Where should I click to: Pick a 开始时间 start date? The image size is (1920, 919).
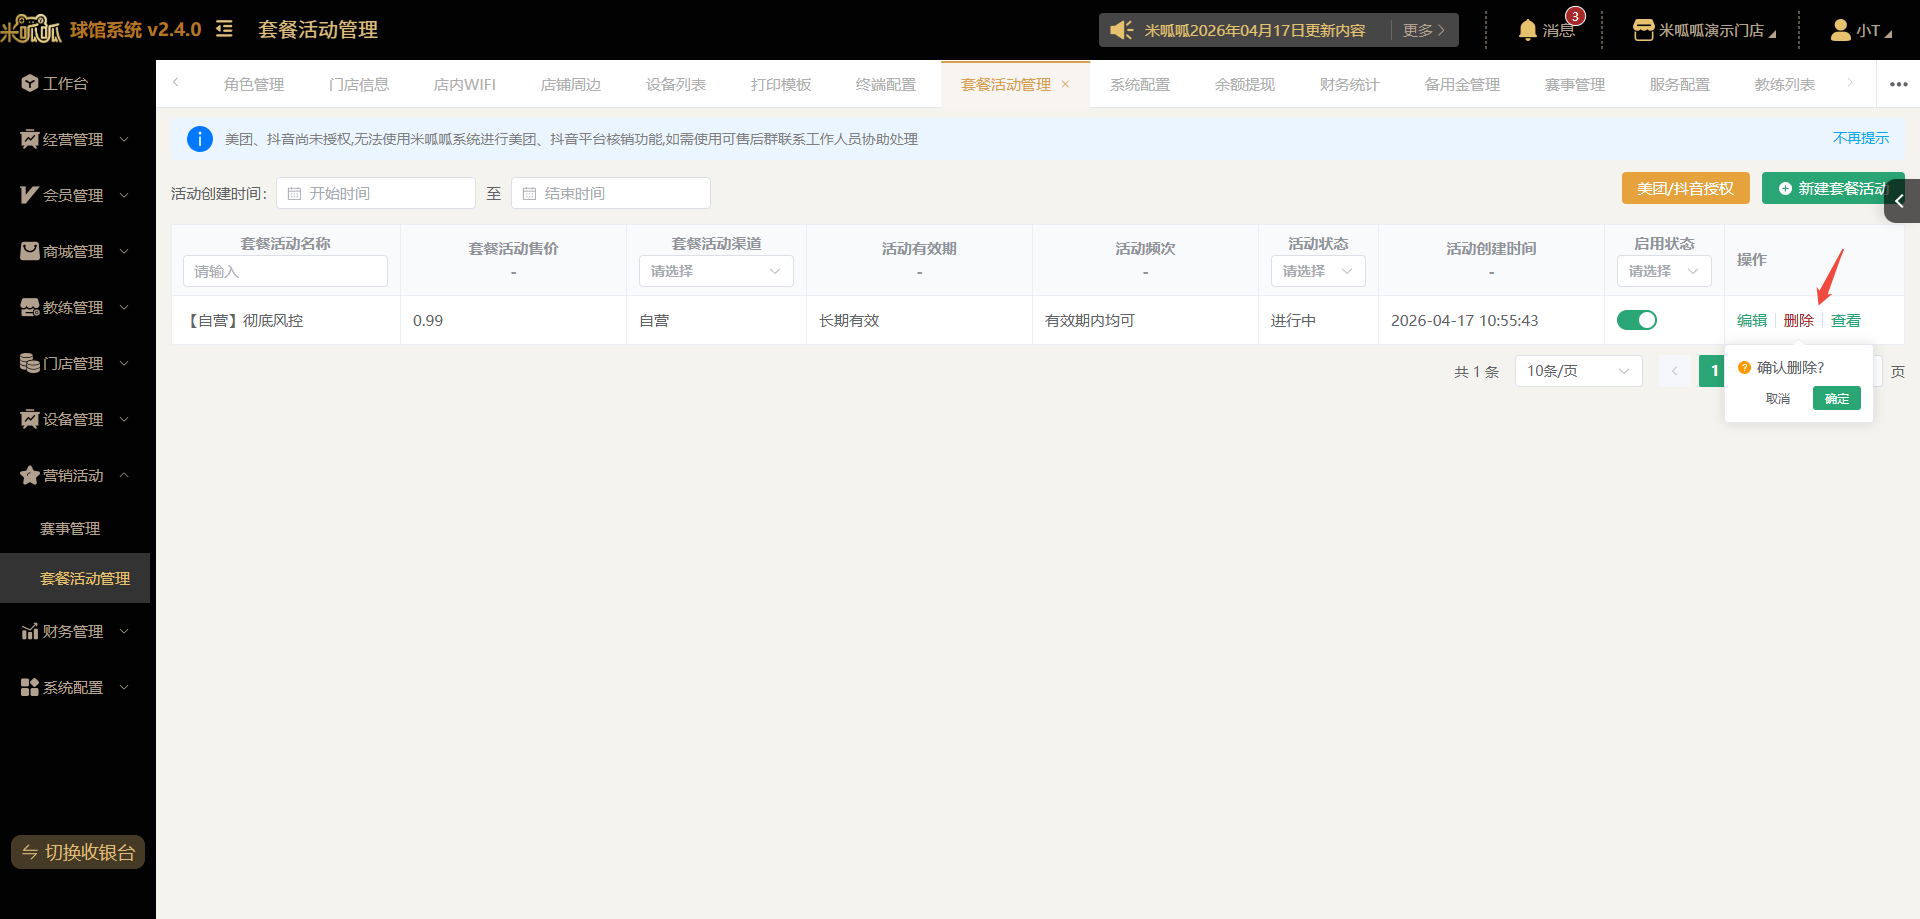(376, 193)
